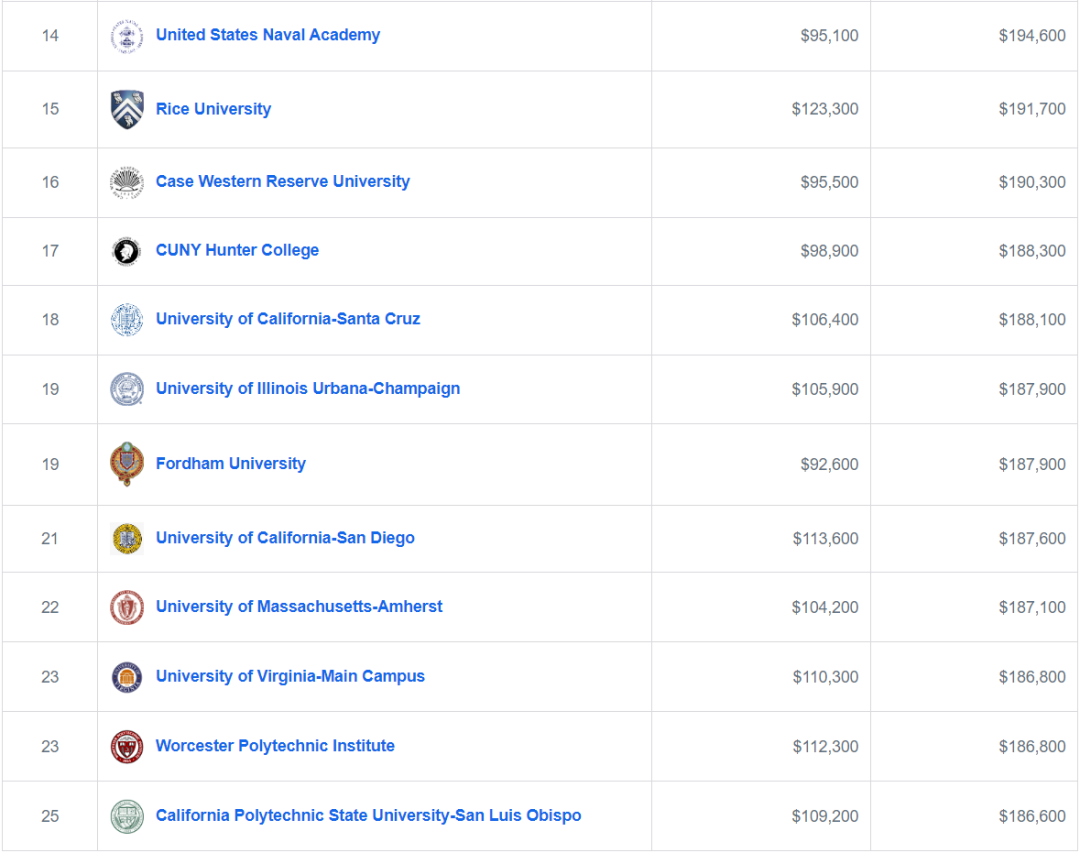Click the UC Santa Cruz seal icon
Screen dimensions: 1080x853
coord(127,320)
